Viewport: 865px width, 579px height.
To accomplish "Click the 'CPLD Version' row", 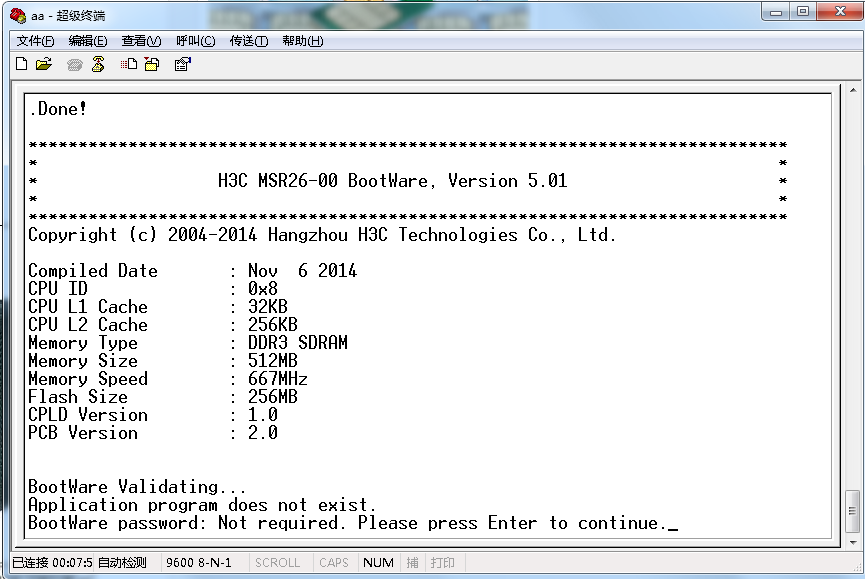I will click(153, 415).
